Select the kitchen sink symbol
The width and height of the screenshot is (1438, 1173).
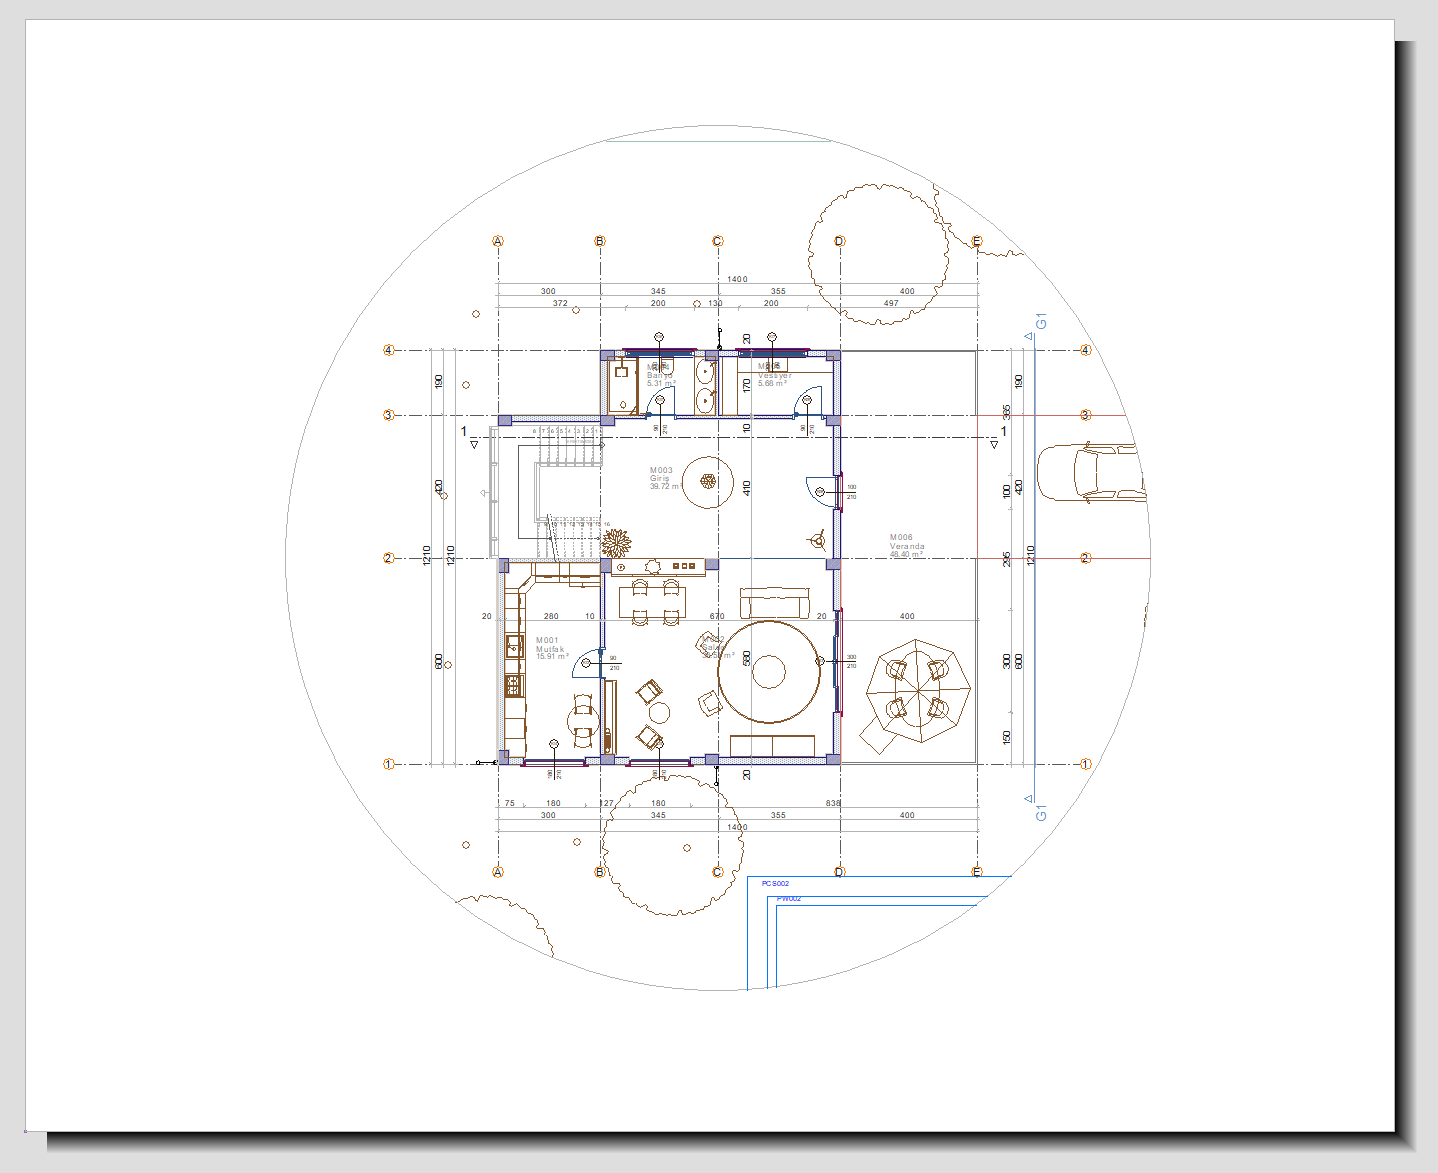point(515,646)
